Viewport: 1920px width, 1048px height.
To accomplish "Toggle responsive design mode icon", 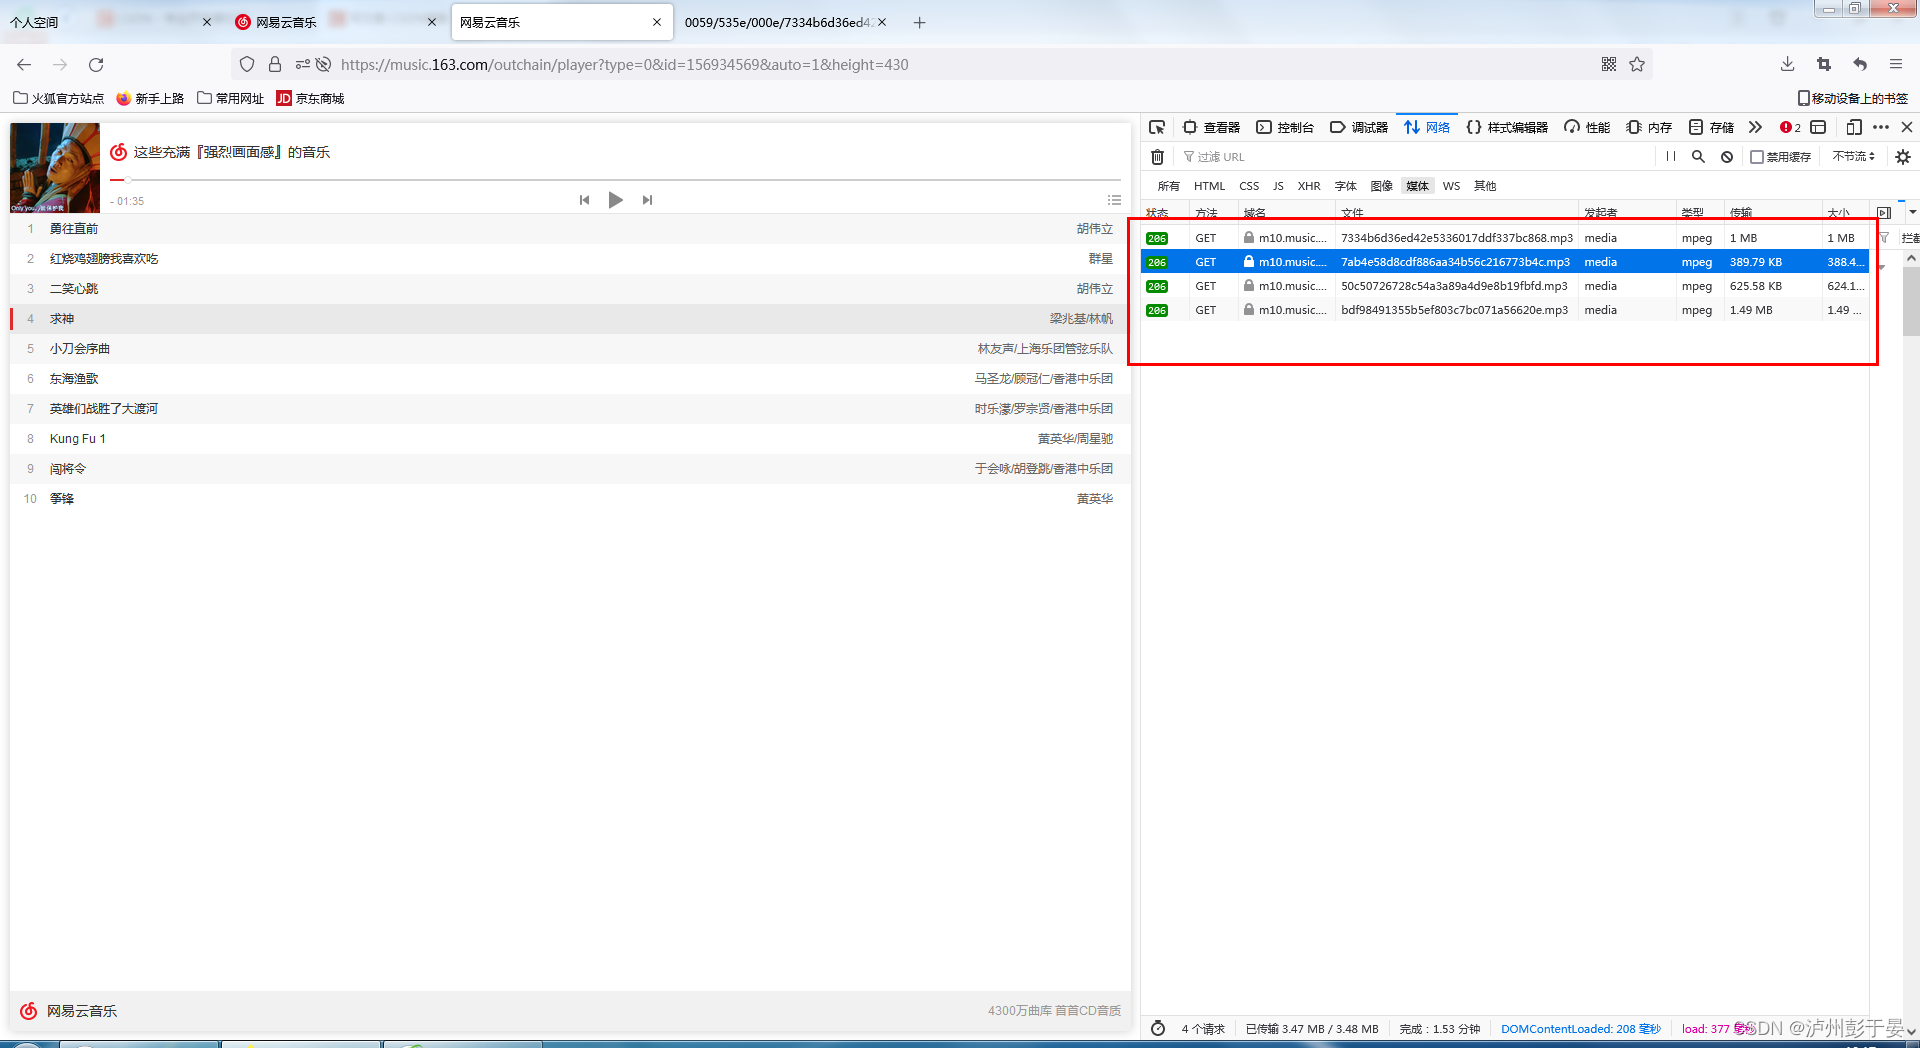I will pos(1853,127).
